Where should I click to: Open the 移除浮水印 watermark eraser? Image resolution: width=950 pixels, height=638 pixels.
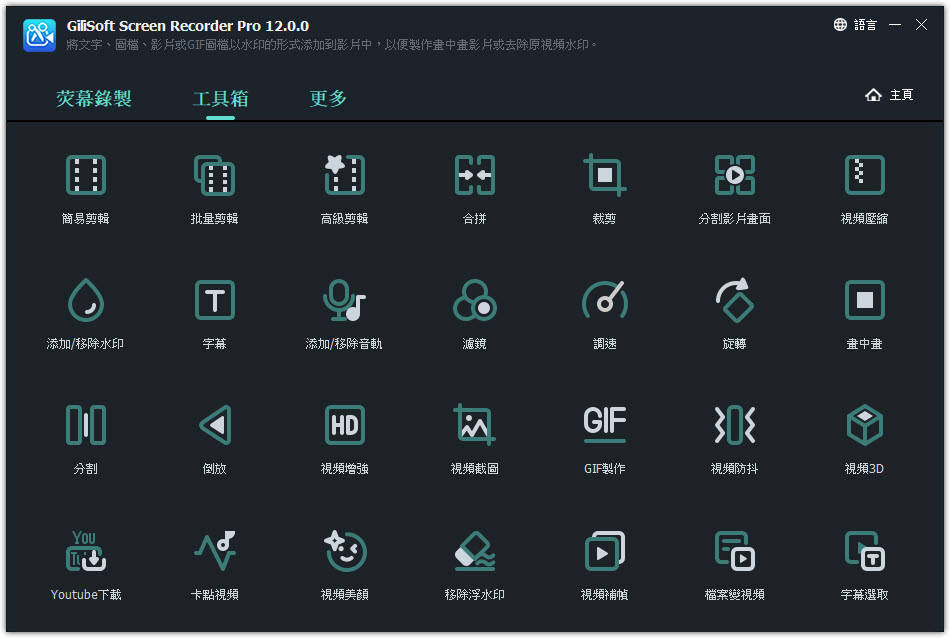pyautogui.click(x=475, y=552)
